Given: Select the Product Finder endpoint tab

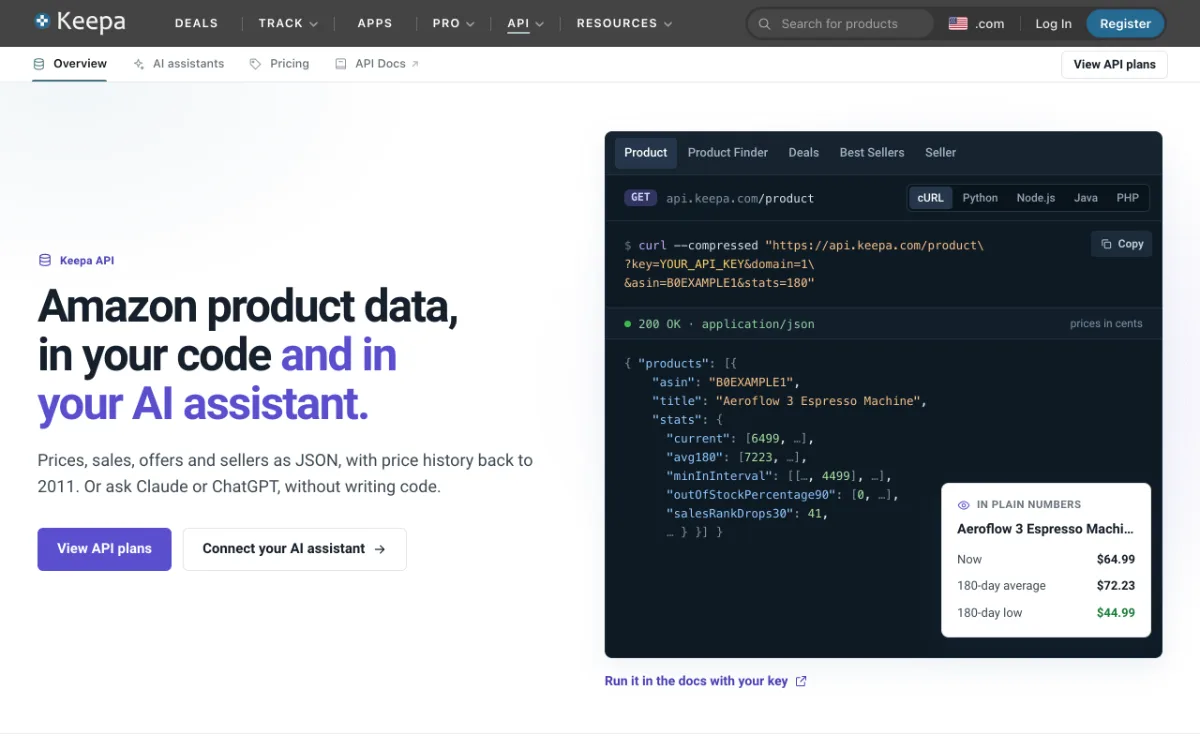Looking at the screenshot, I should pos(728,153).
